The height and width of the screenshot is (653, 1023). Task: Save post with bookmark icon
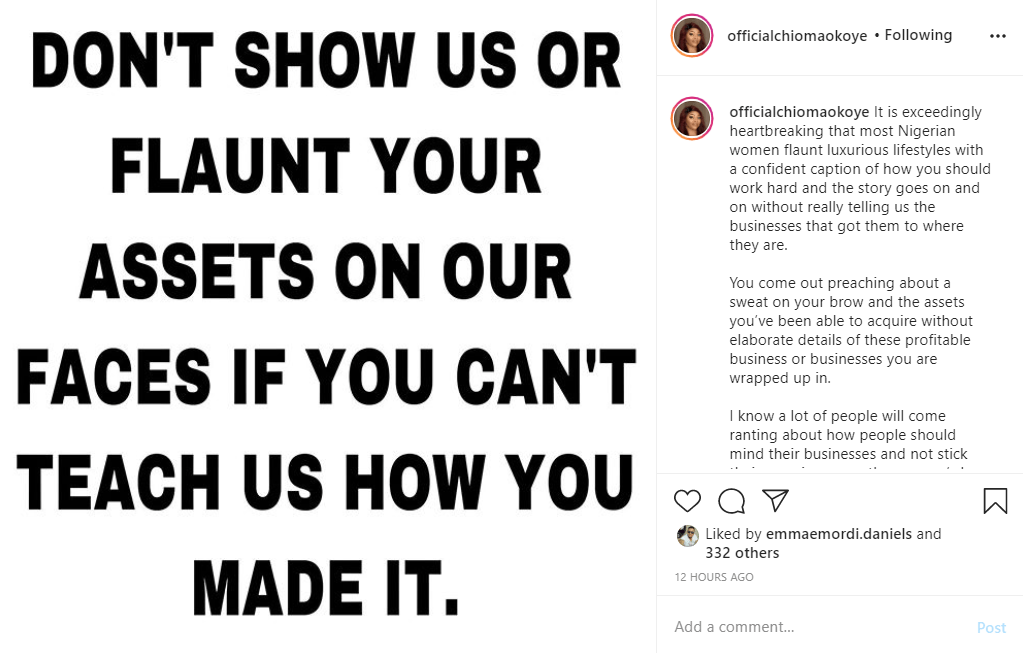995,501
